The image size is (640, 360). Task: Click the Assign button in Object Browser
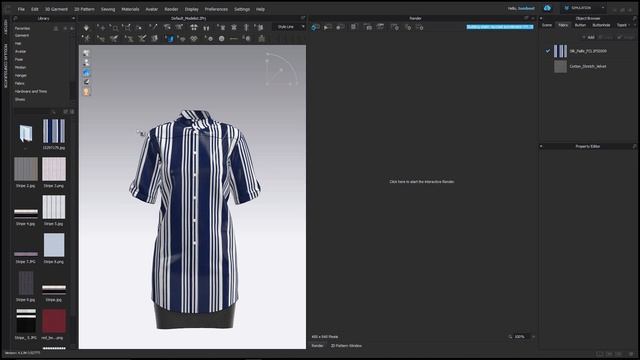tap(626, 37)
